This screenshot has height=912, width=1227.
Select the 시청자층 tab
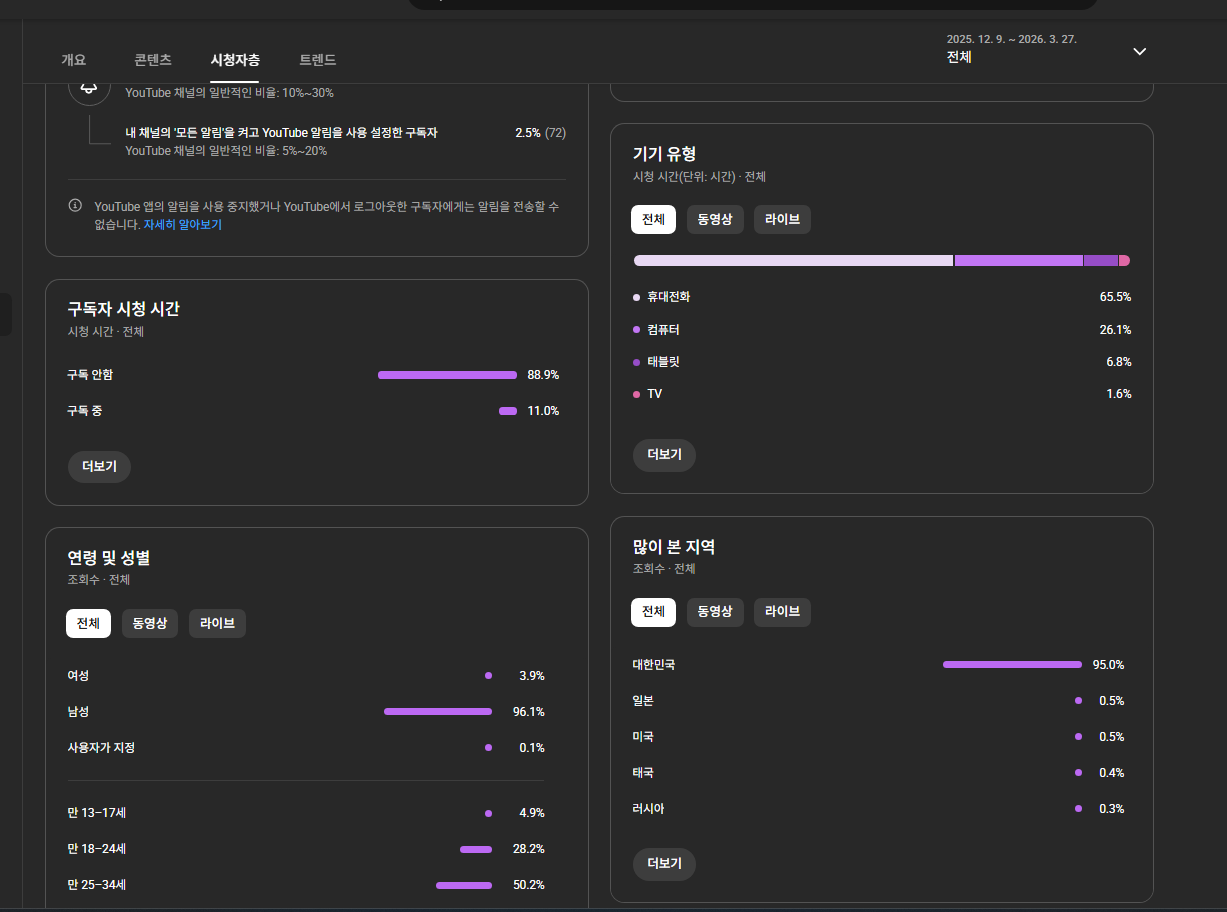[235, 60]
